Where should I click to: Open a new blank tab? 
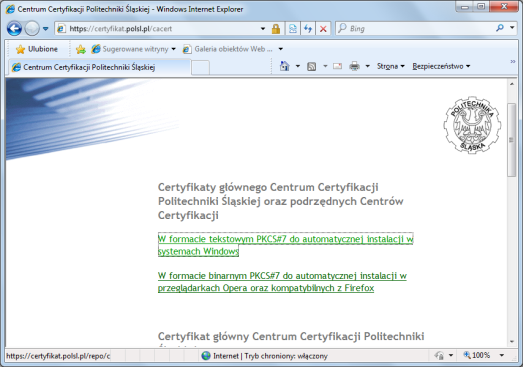[x=200, y=68]
